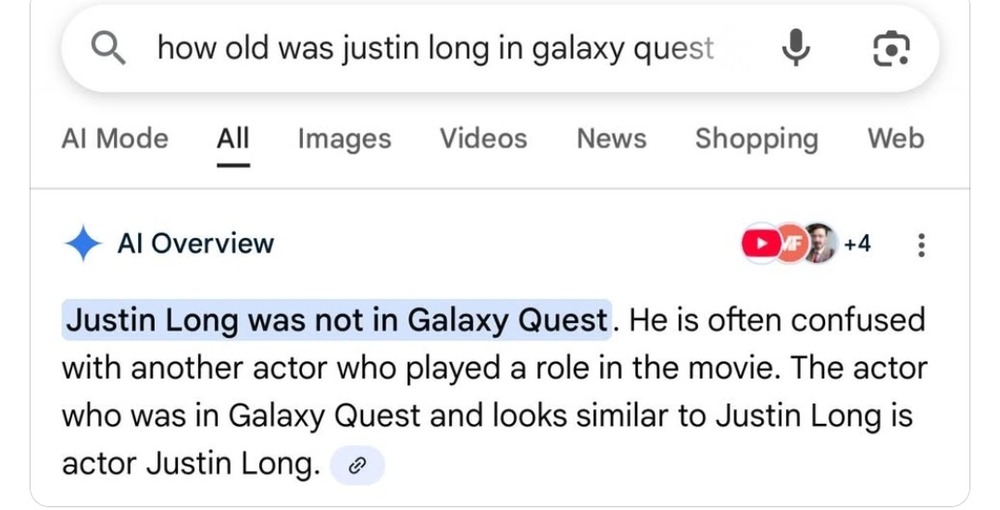Click the AI Overview heading label

click(195, 243)
